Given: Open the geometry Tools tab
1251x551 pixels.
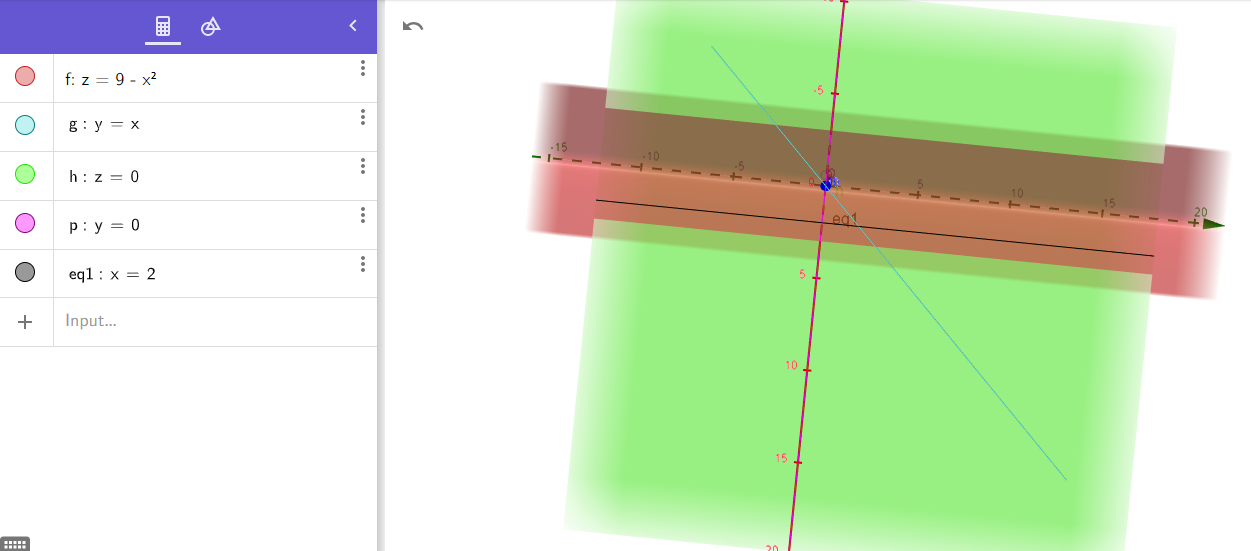Looking at the screenshot, I should [210, 27].
